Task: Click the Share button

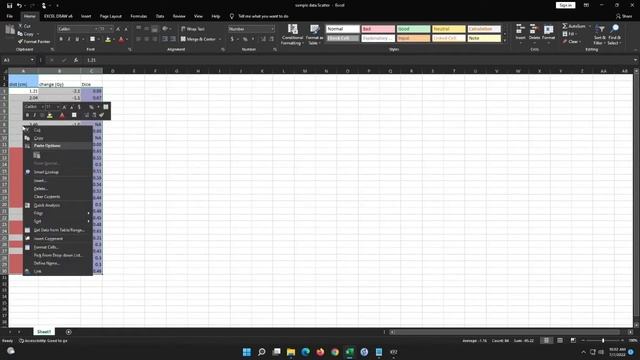Action: click(x=624, y=16)
